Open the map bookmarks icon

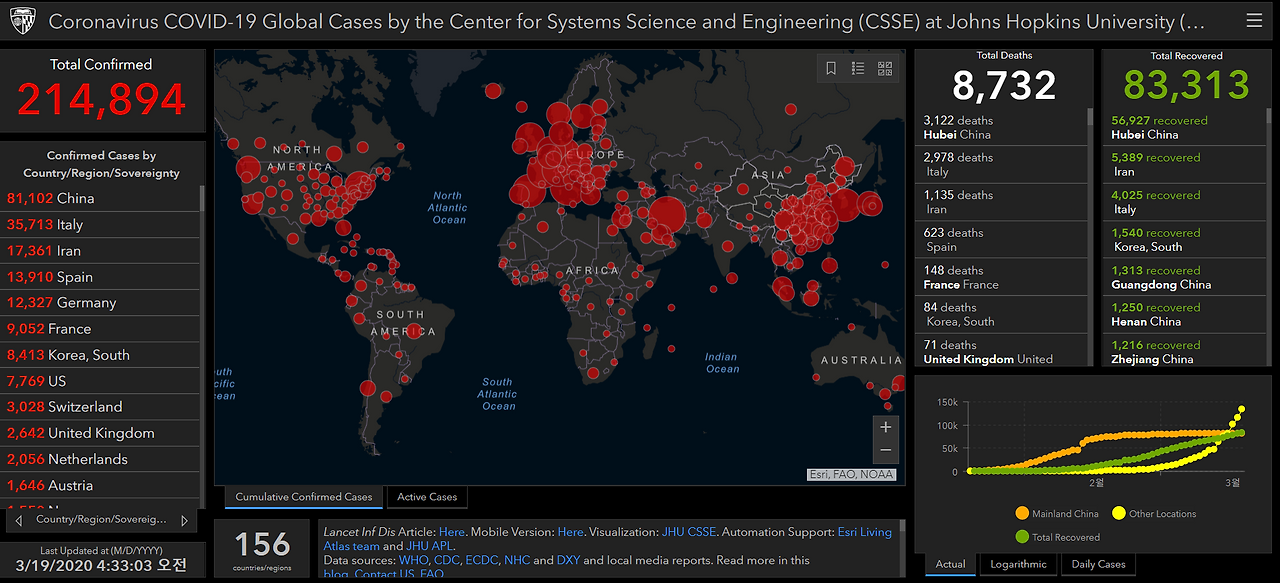coord(831,68)
